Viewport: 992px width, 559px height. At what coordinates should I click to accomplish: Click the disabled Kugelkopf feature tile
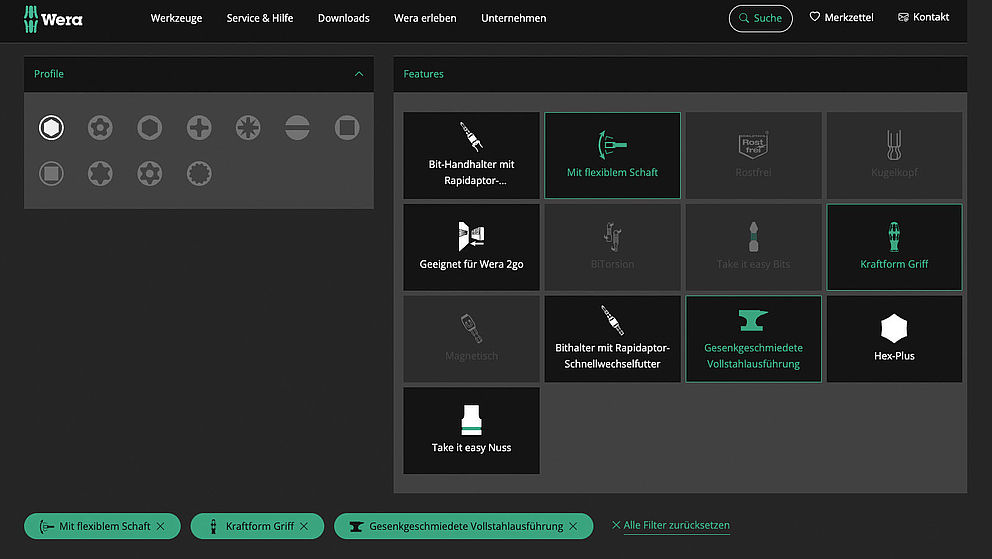895,156
